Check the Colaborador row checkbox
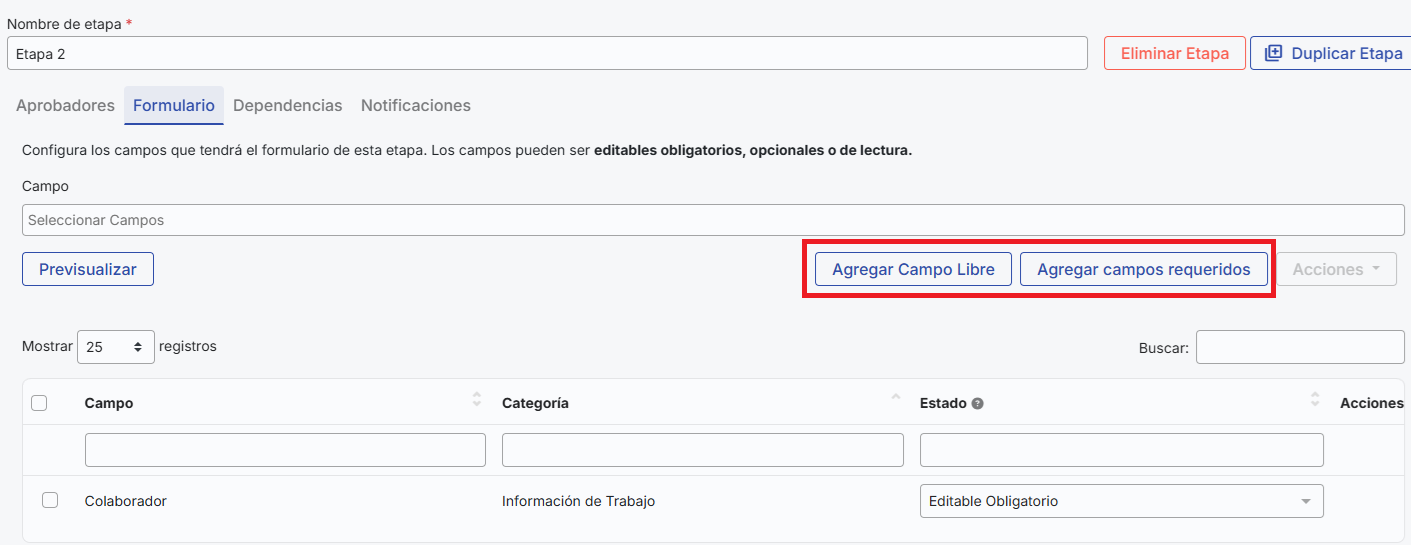 pos(50,500)
